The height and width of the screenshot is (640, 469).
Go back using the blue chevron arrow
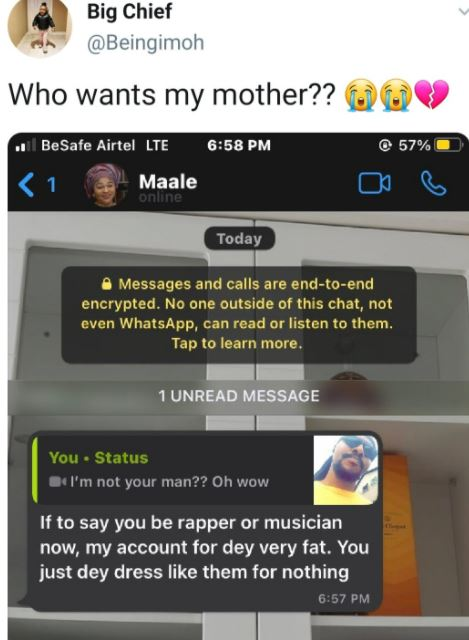pos(26,184)
